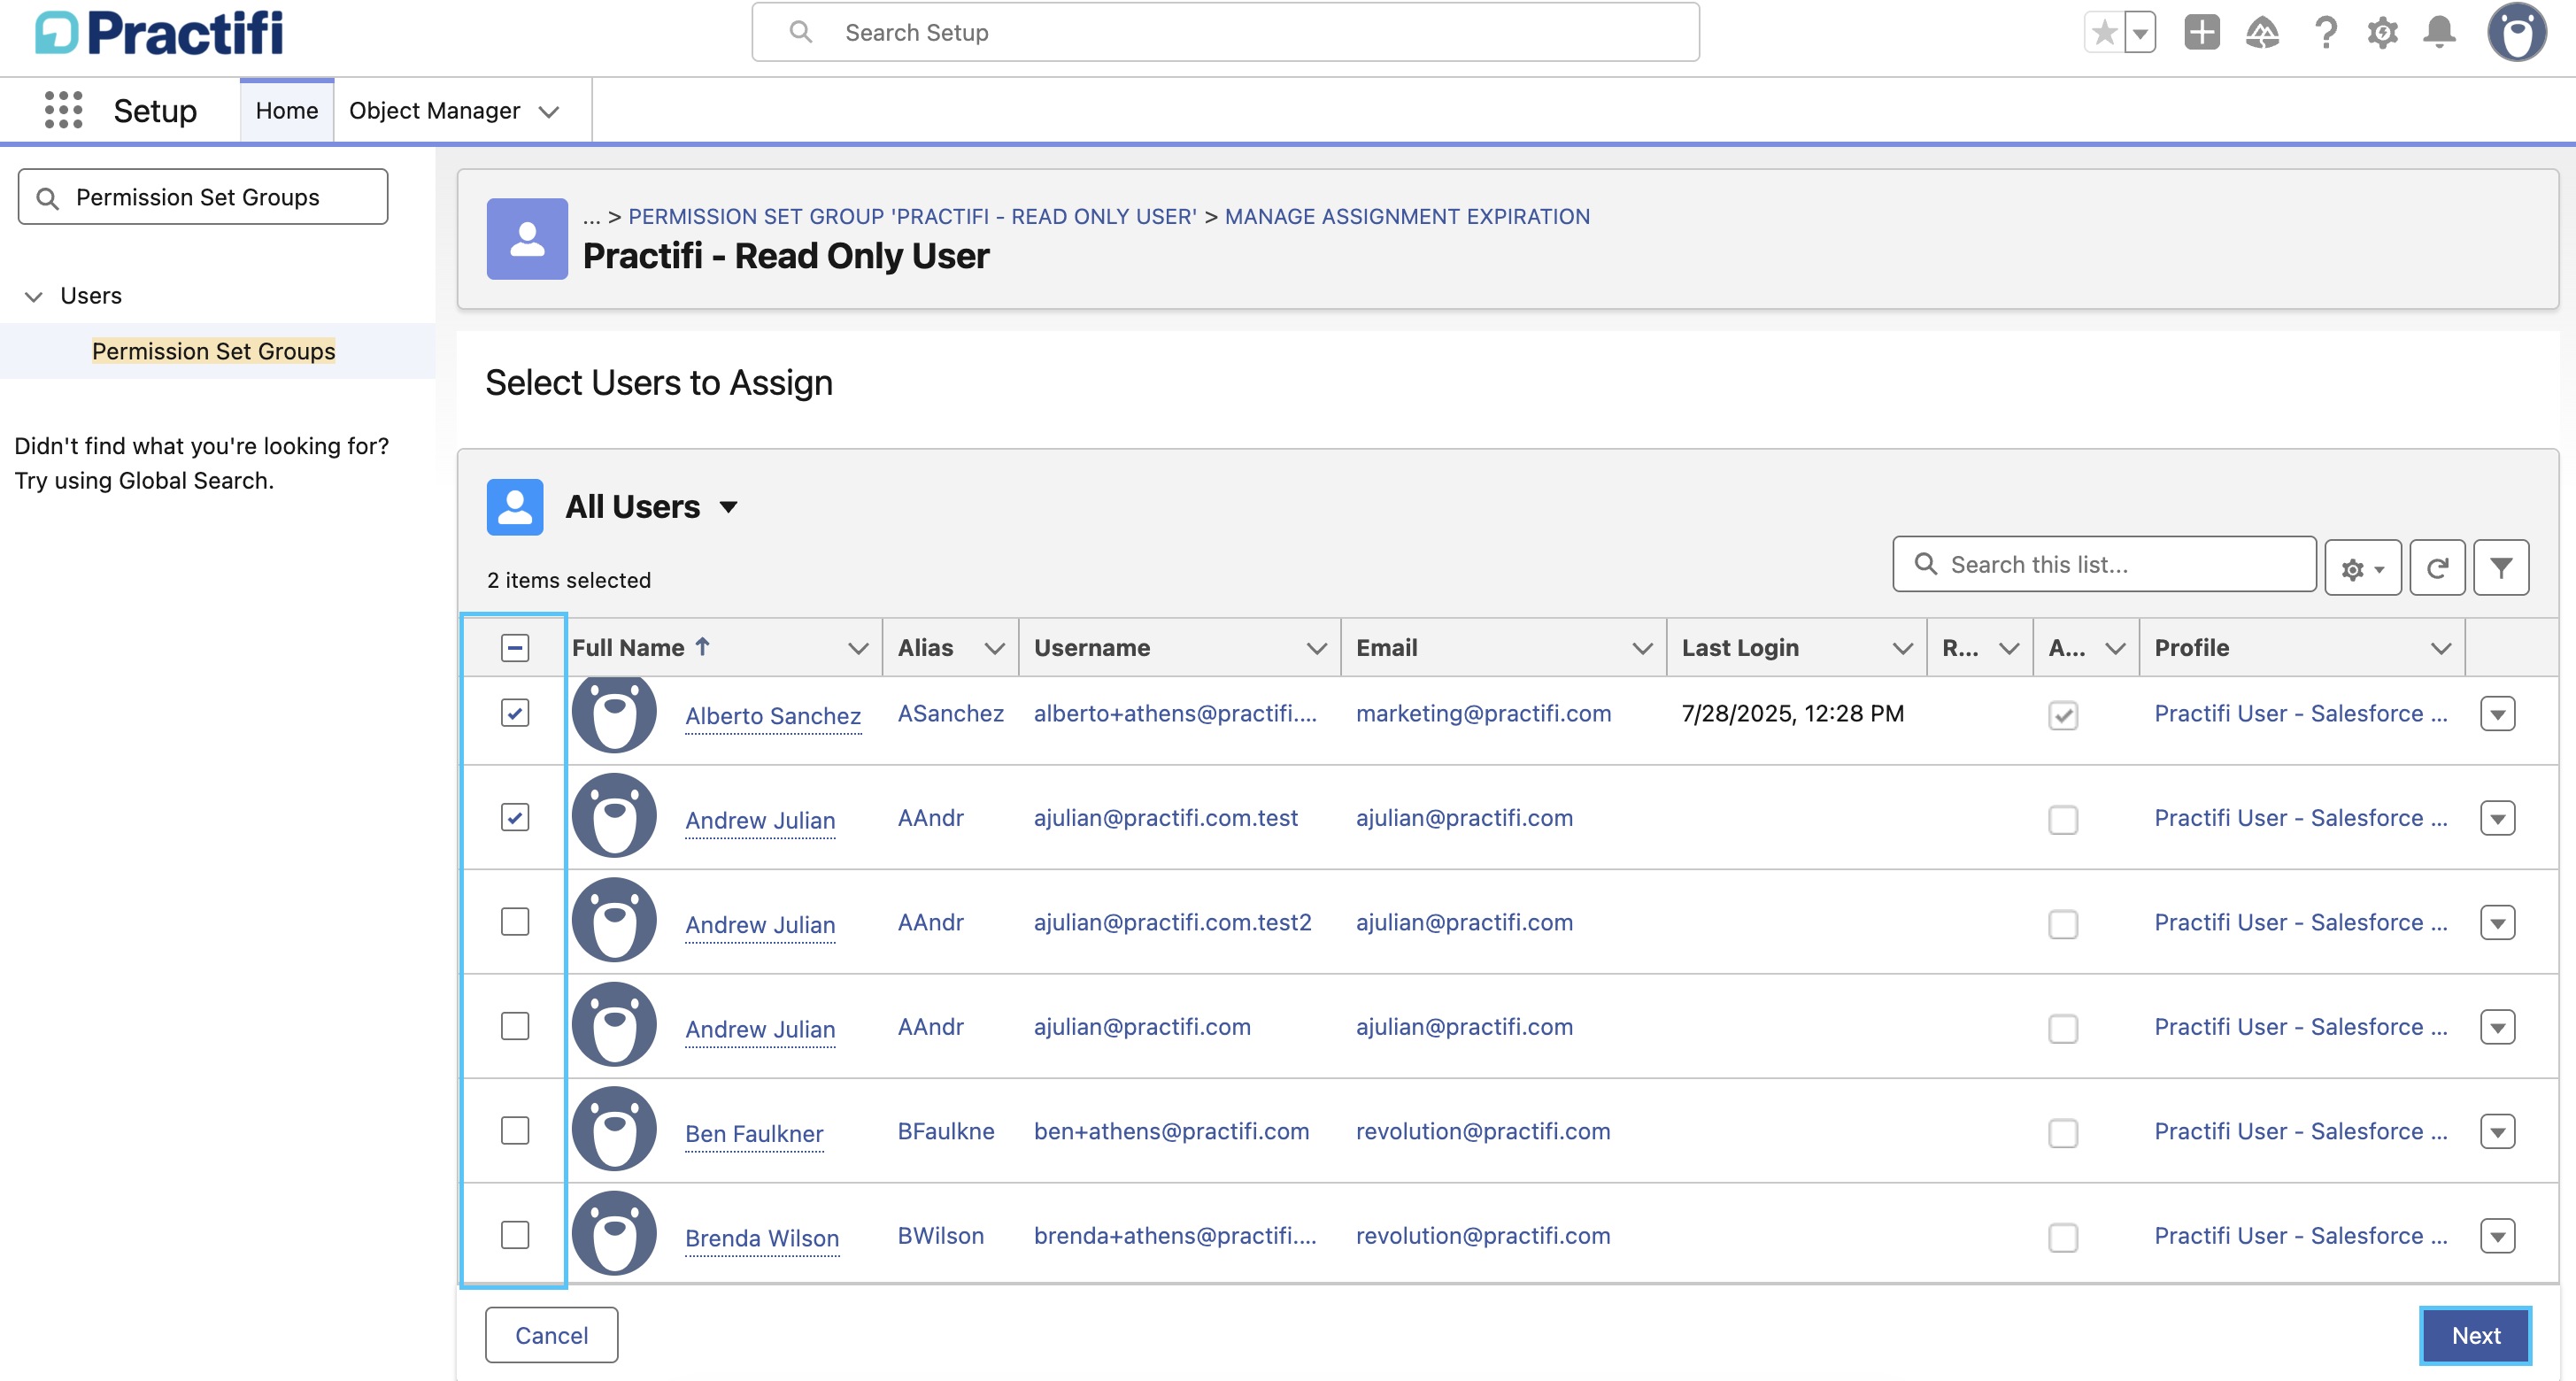Image resolution: width=2576 pixels, height=1381 pixels.
Task: Open the setup gear icon in header
Action: click(x=2382, y=32)
